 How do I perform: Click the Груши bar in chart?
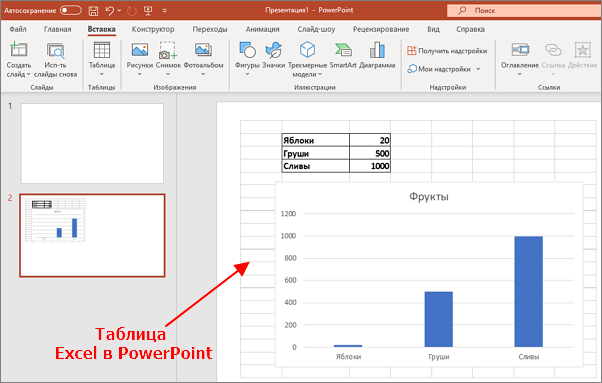(438, 319)
